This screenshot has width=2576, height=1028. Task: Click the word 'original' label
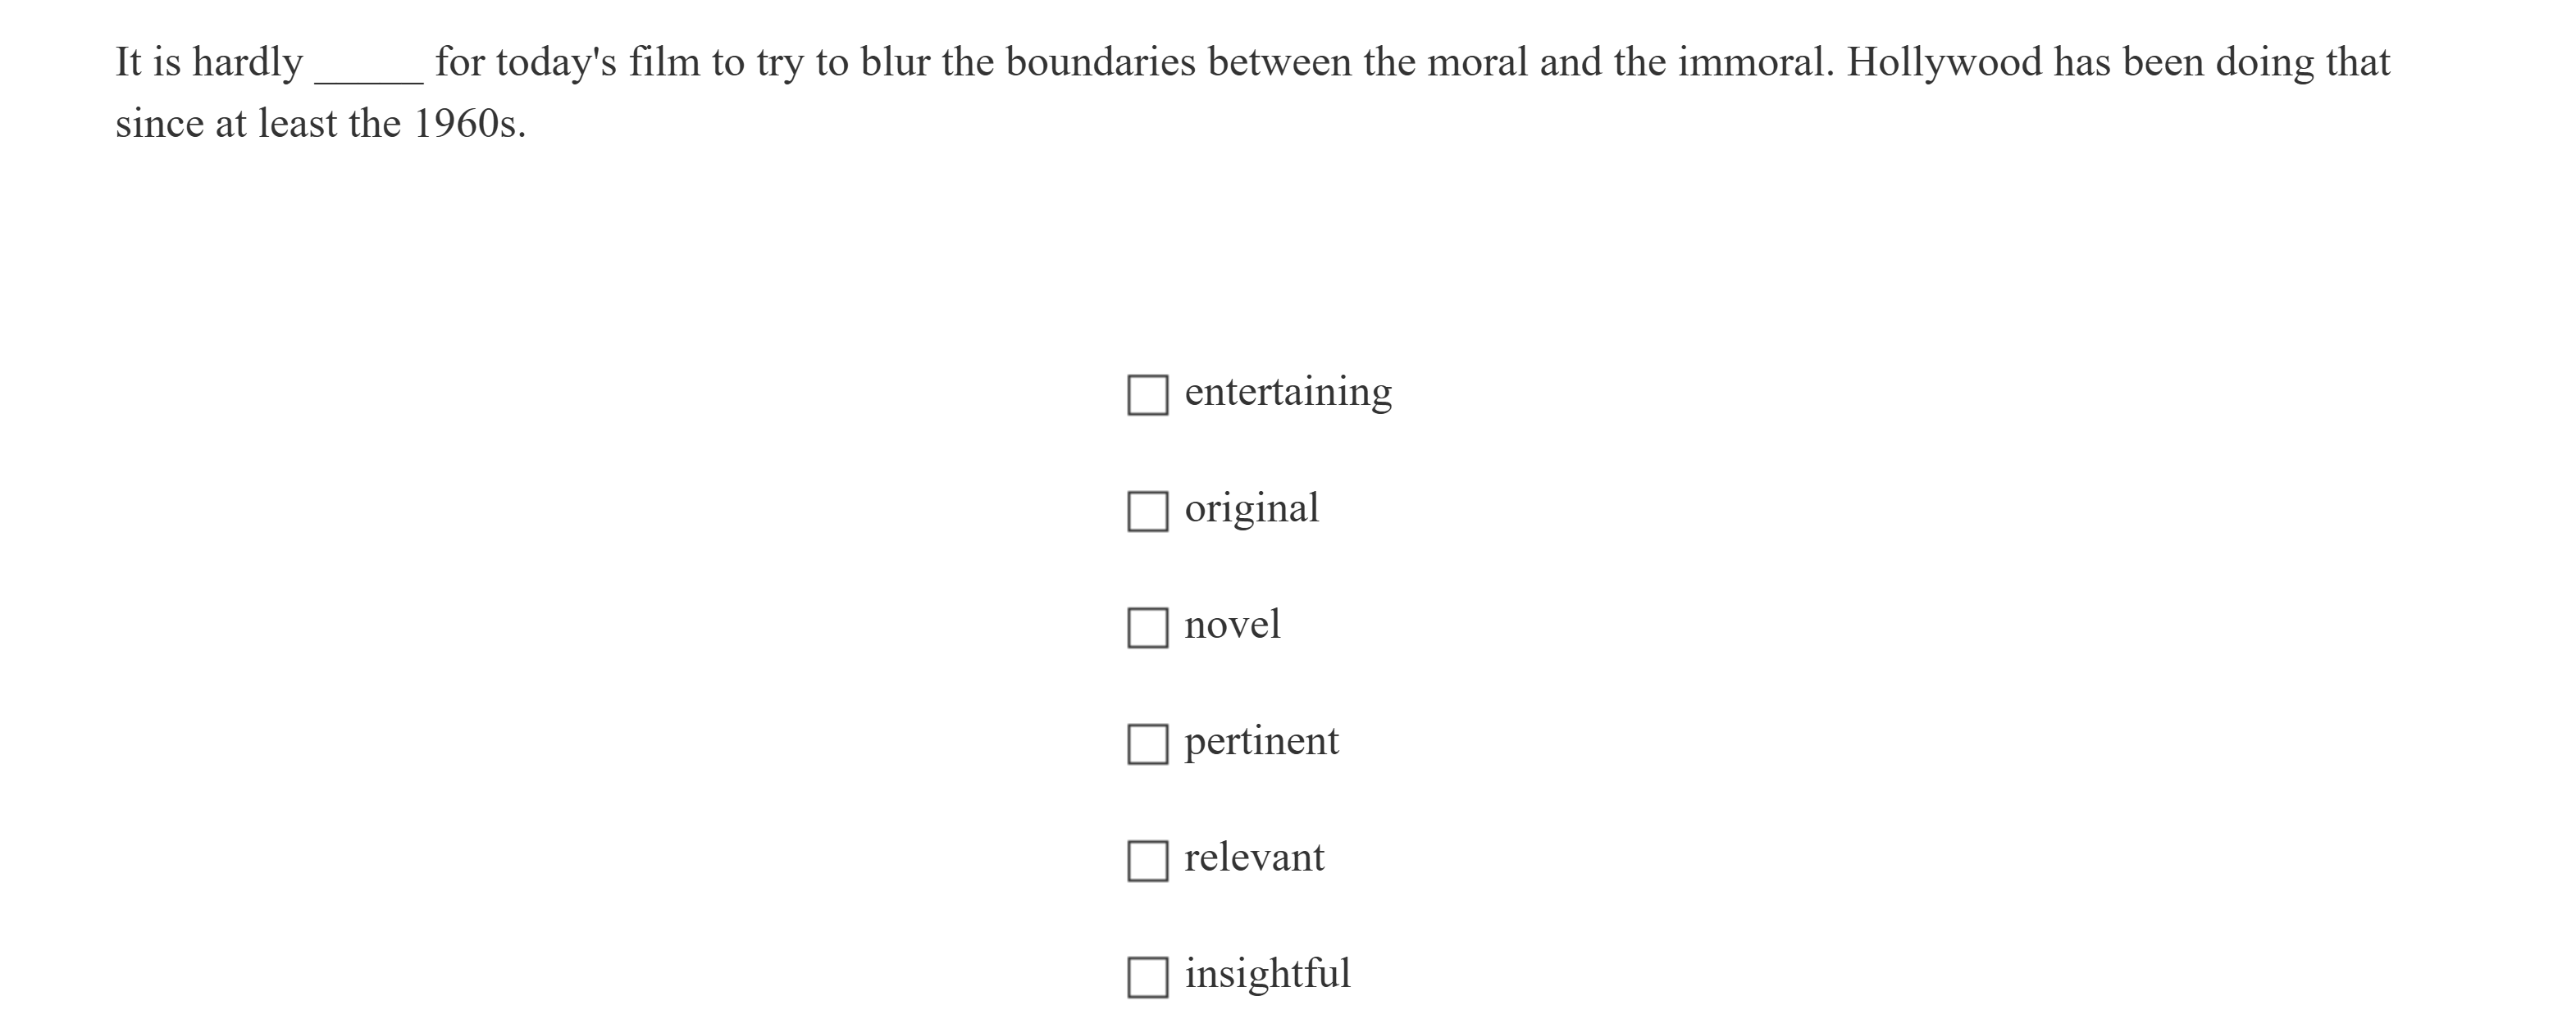click(x=1251, y=509)
